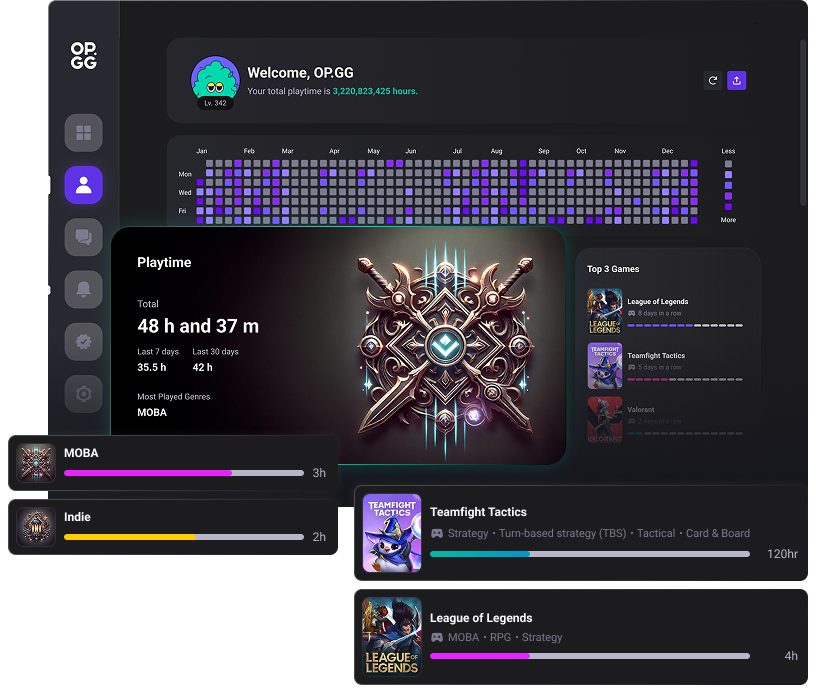Click the MOBA pink progress bar
The height and width of the screenshot is (693, 816).
[x=184, y=473]
